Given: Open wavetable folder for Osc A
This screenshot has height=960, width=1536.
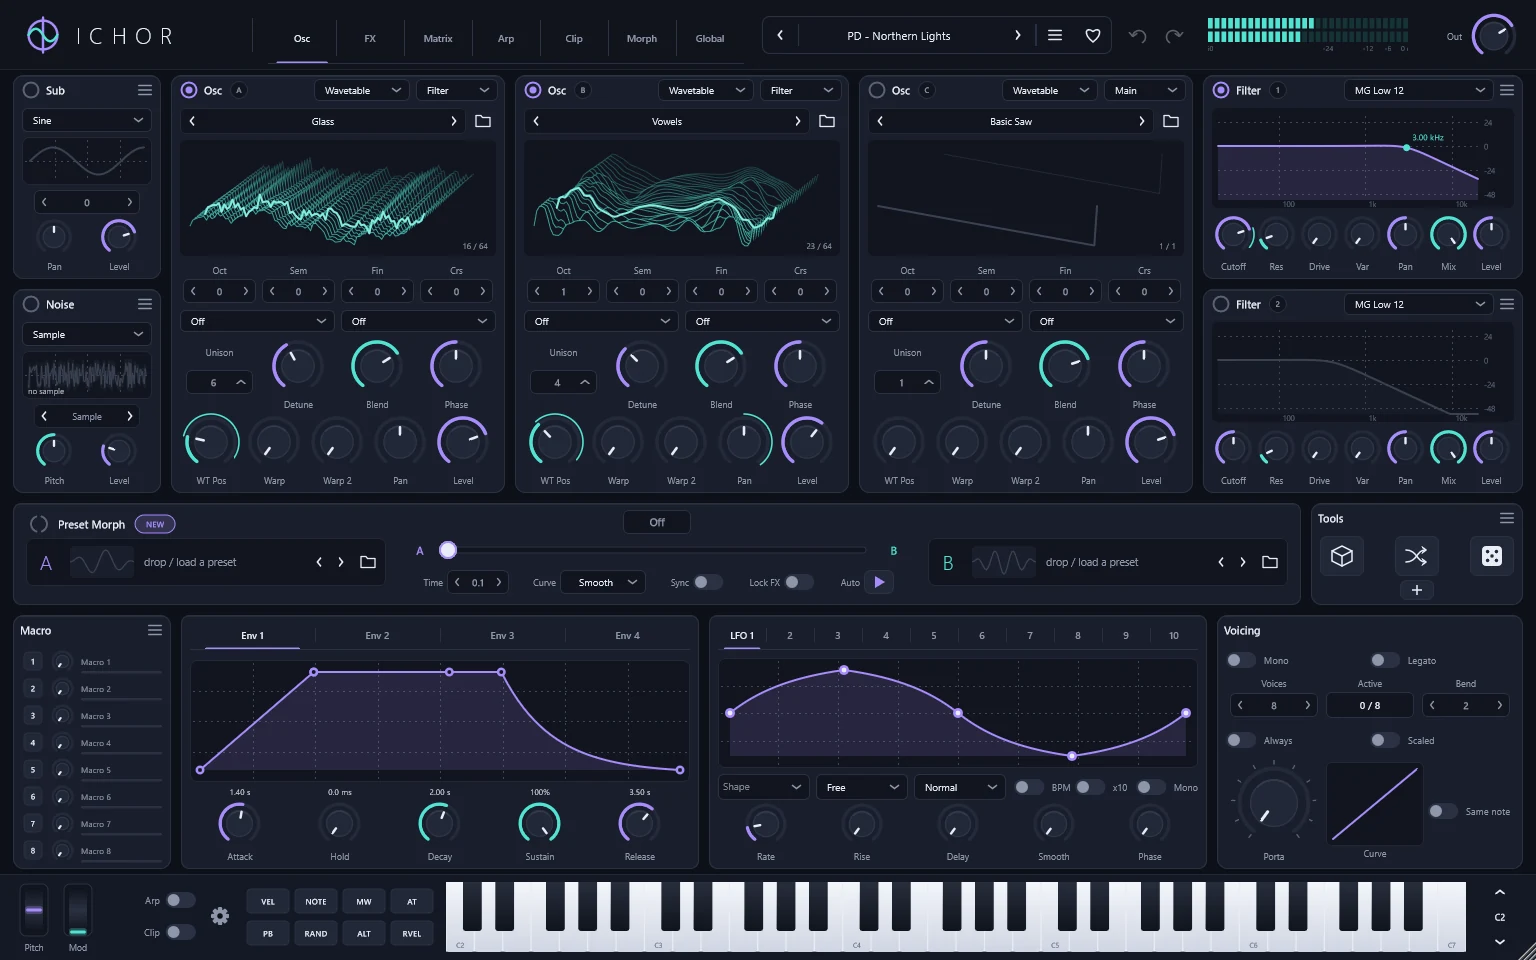Looking at the screenshot, I should (x=483, y=121).
